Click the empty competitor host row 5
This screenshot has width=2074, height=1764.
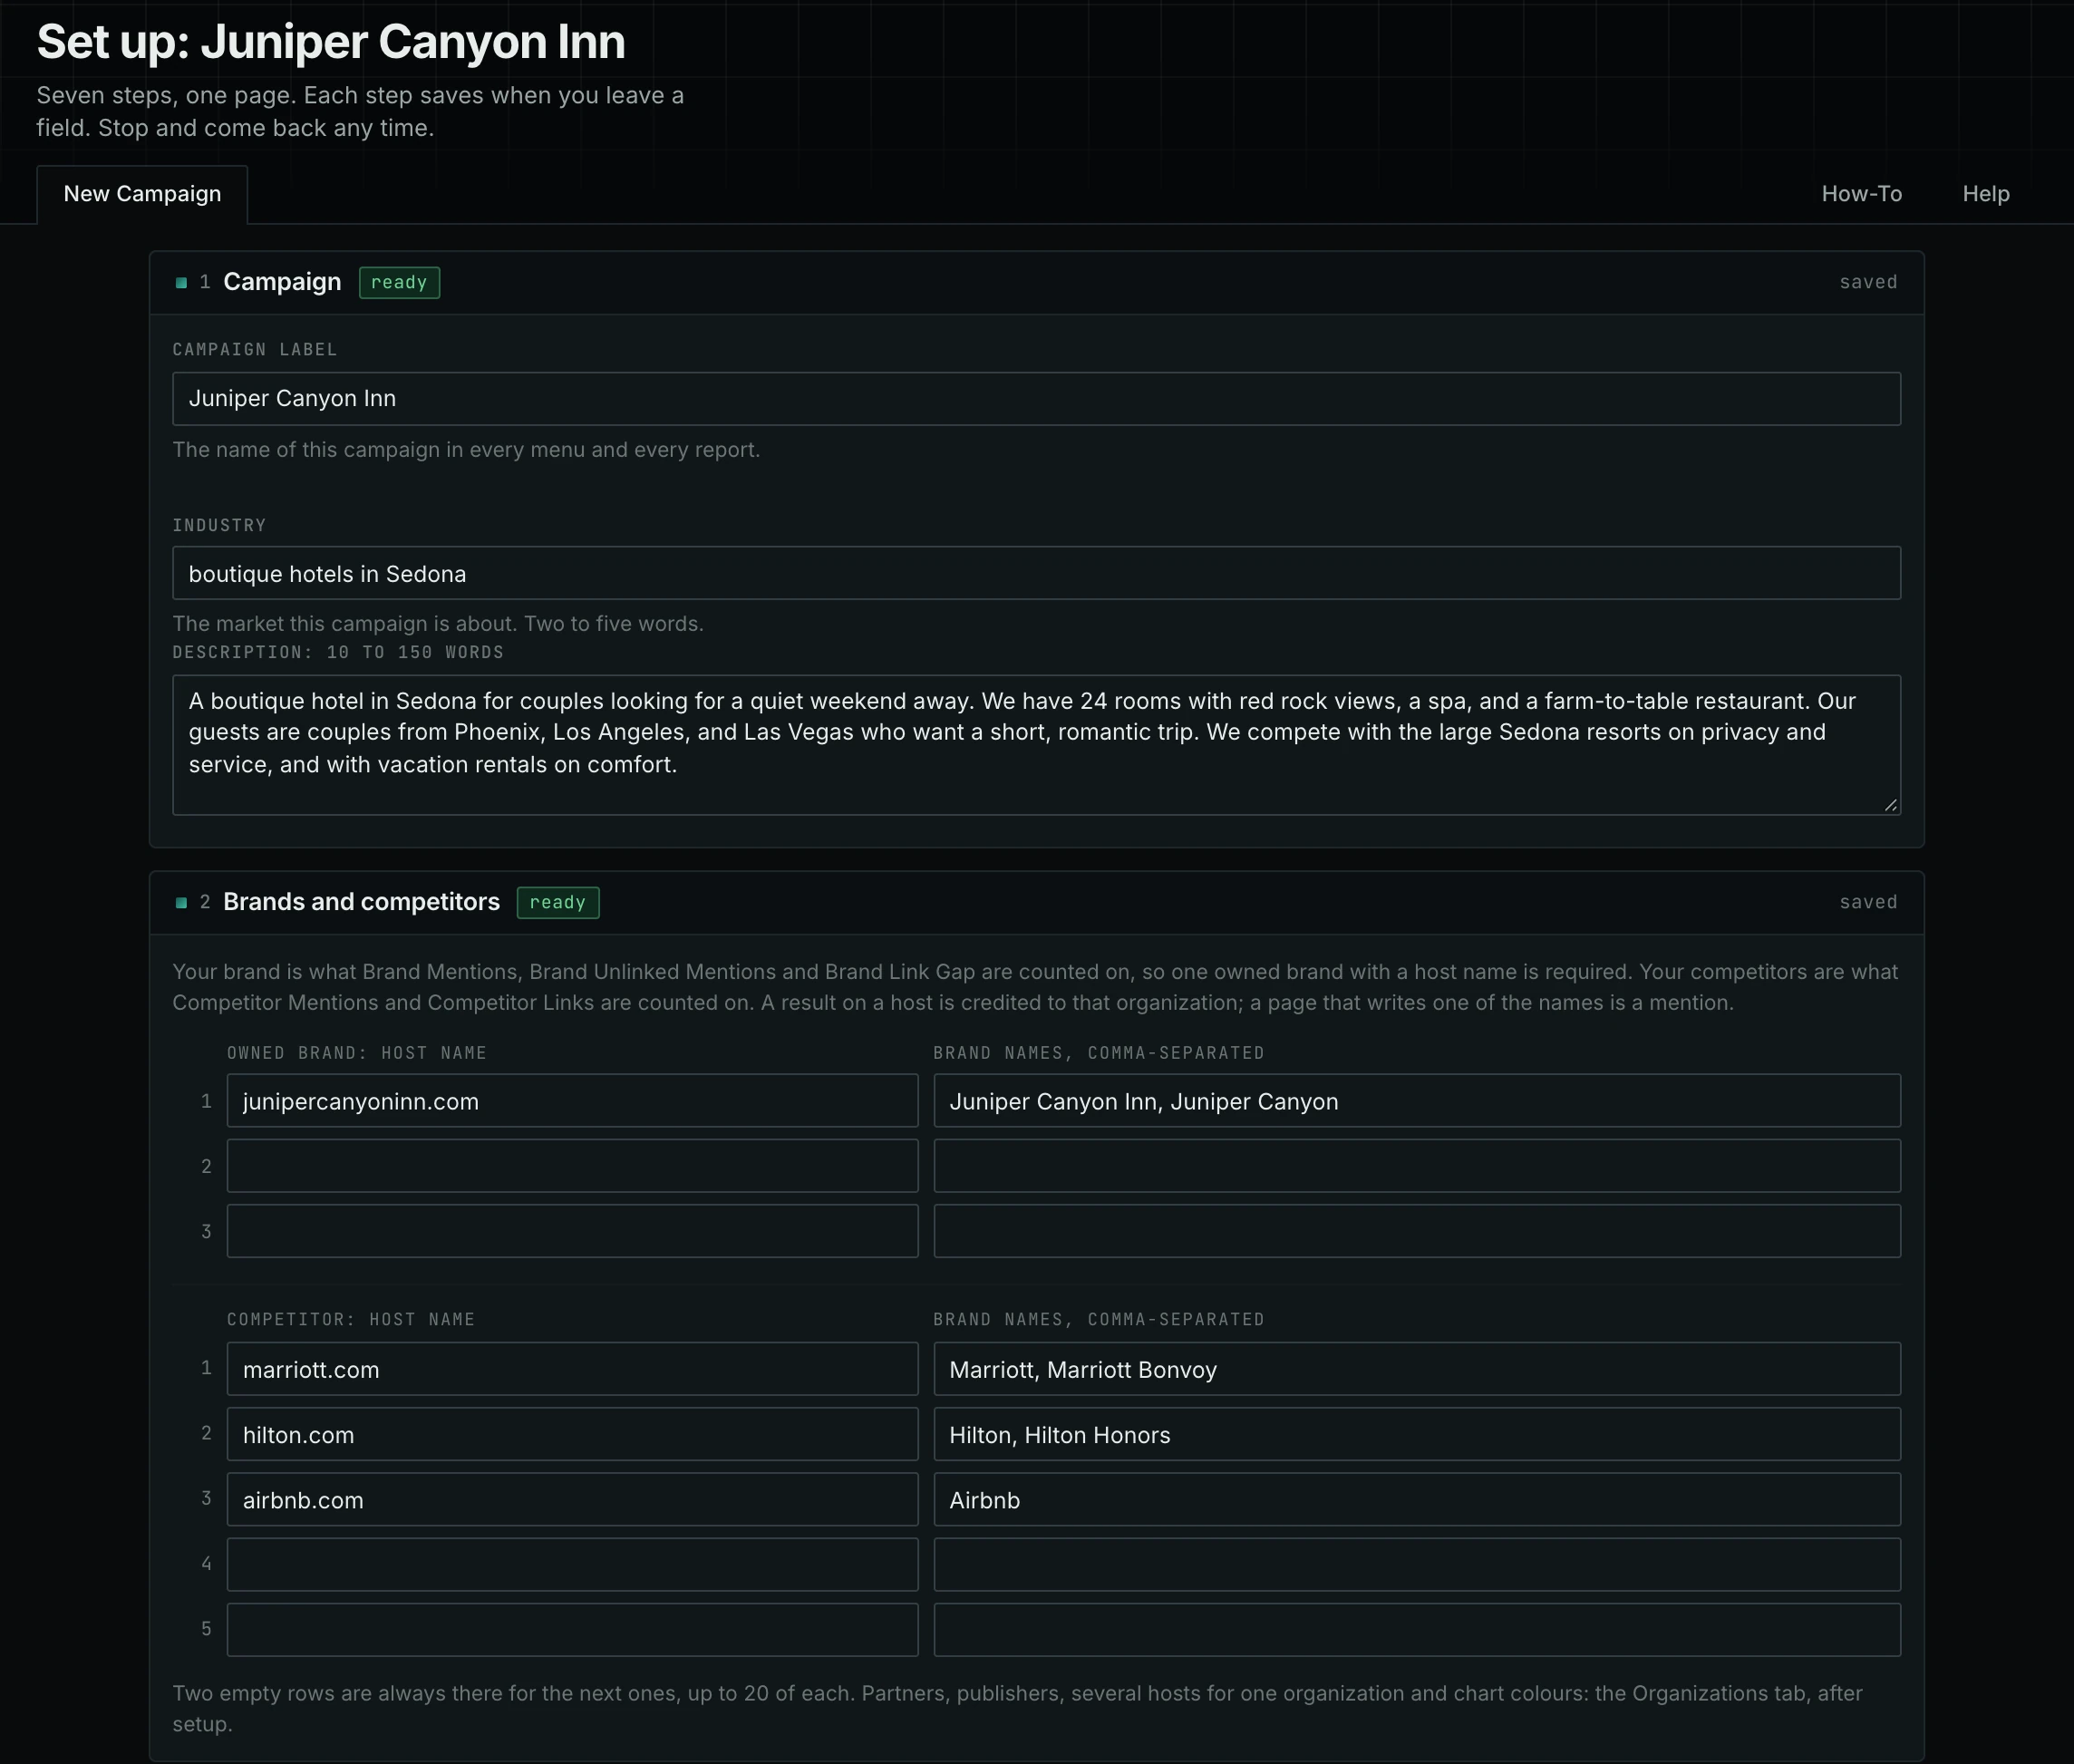tap(572, 1629)
